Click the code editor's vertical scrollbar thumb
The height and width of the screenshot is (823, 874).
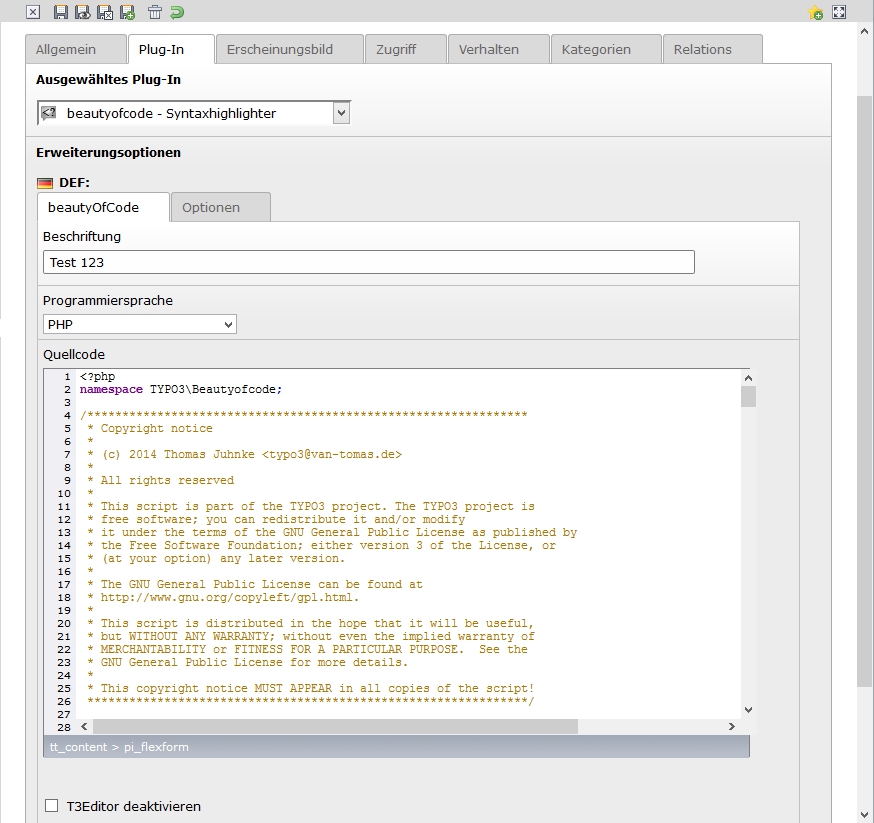coord(749,396)
